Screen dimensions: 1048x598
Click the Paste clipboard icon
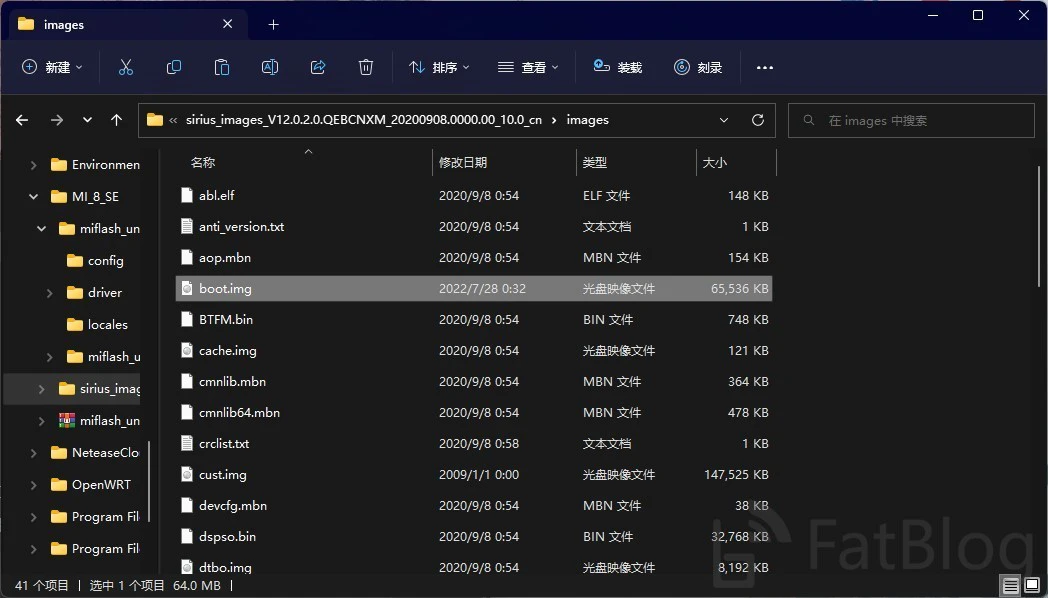click(222, 67)
